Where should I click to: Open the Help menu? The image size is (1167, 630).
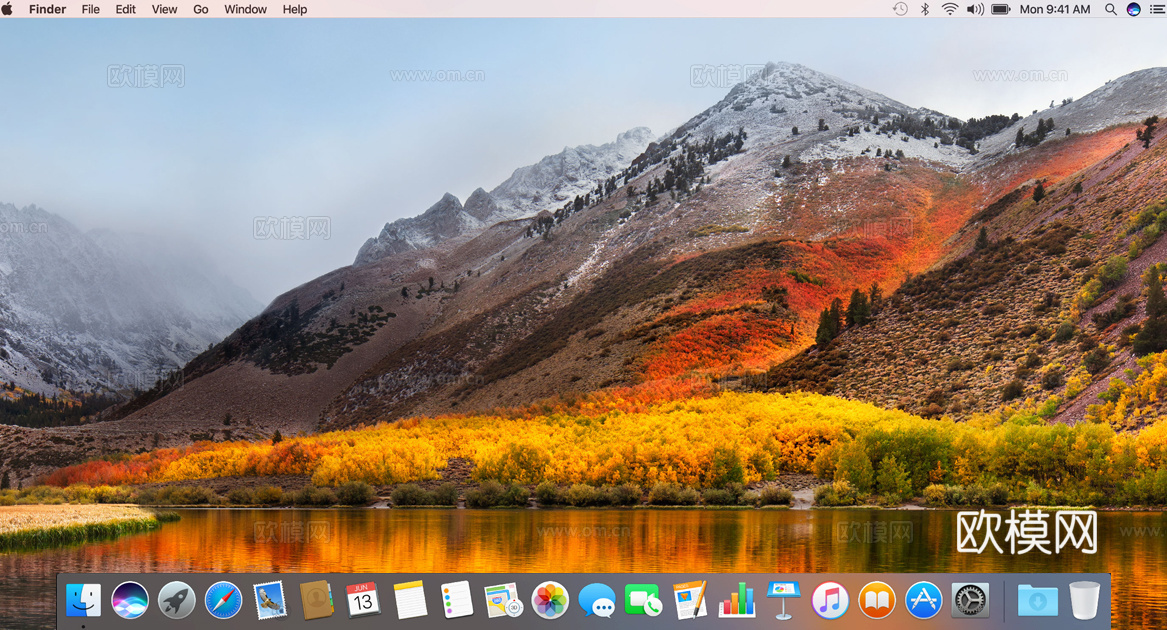pos(295,9)
